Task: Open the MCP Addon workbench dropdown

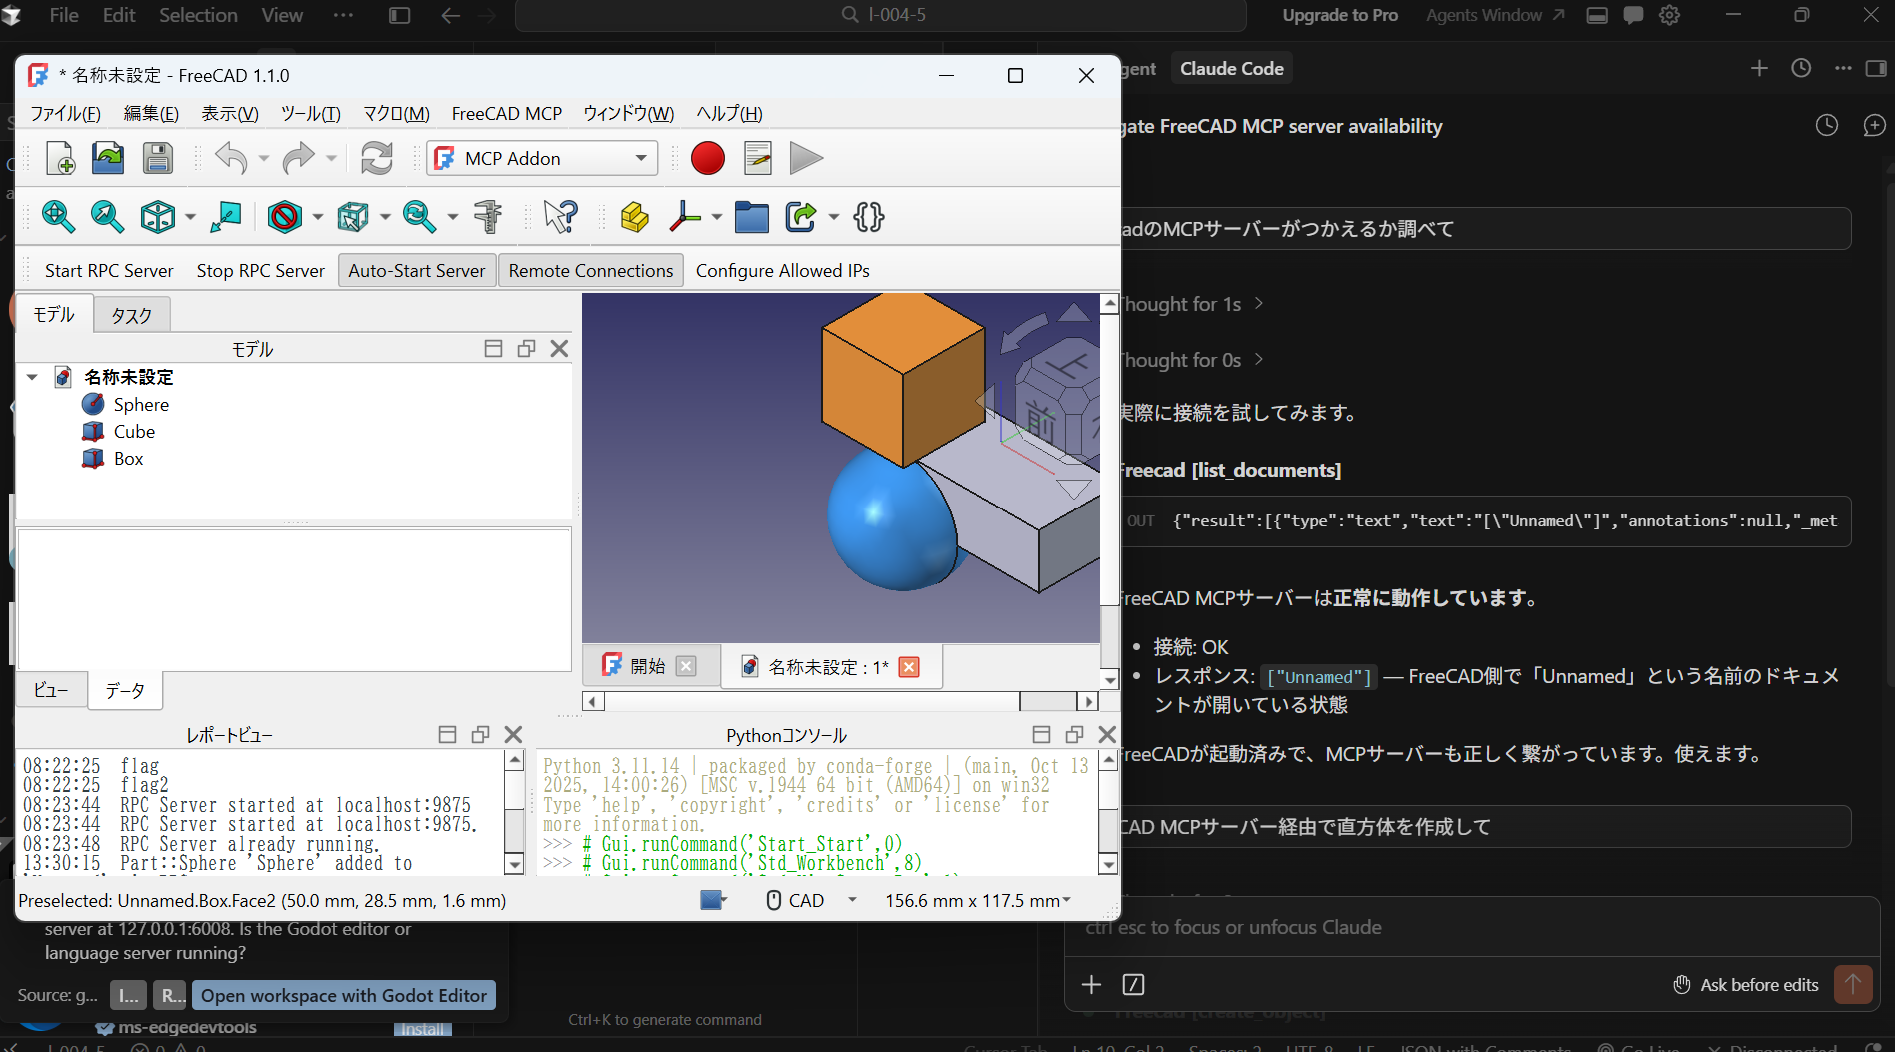Action: (x=641, y=158)
